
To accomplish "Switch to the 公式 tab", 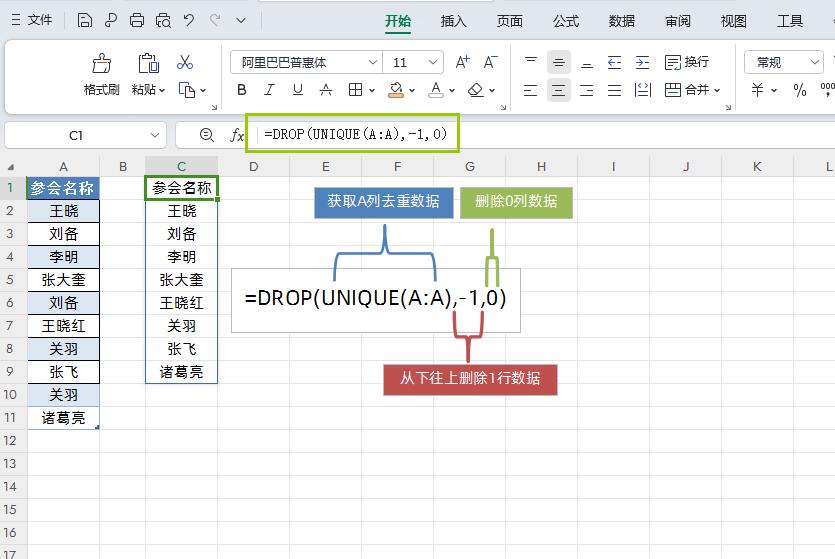I will coord(566,21).
